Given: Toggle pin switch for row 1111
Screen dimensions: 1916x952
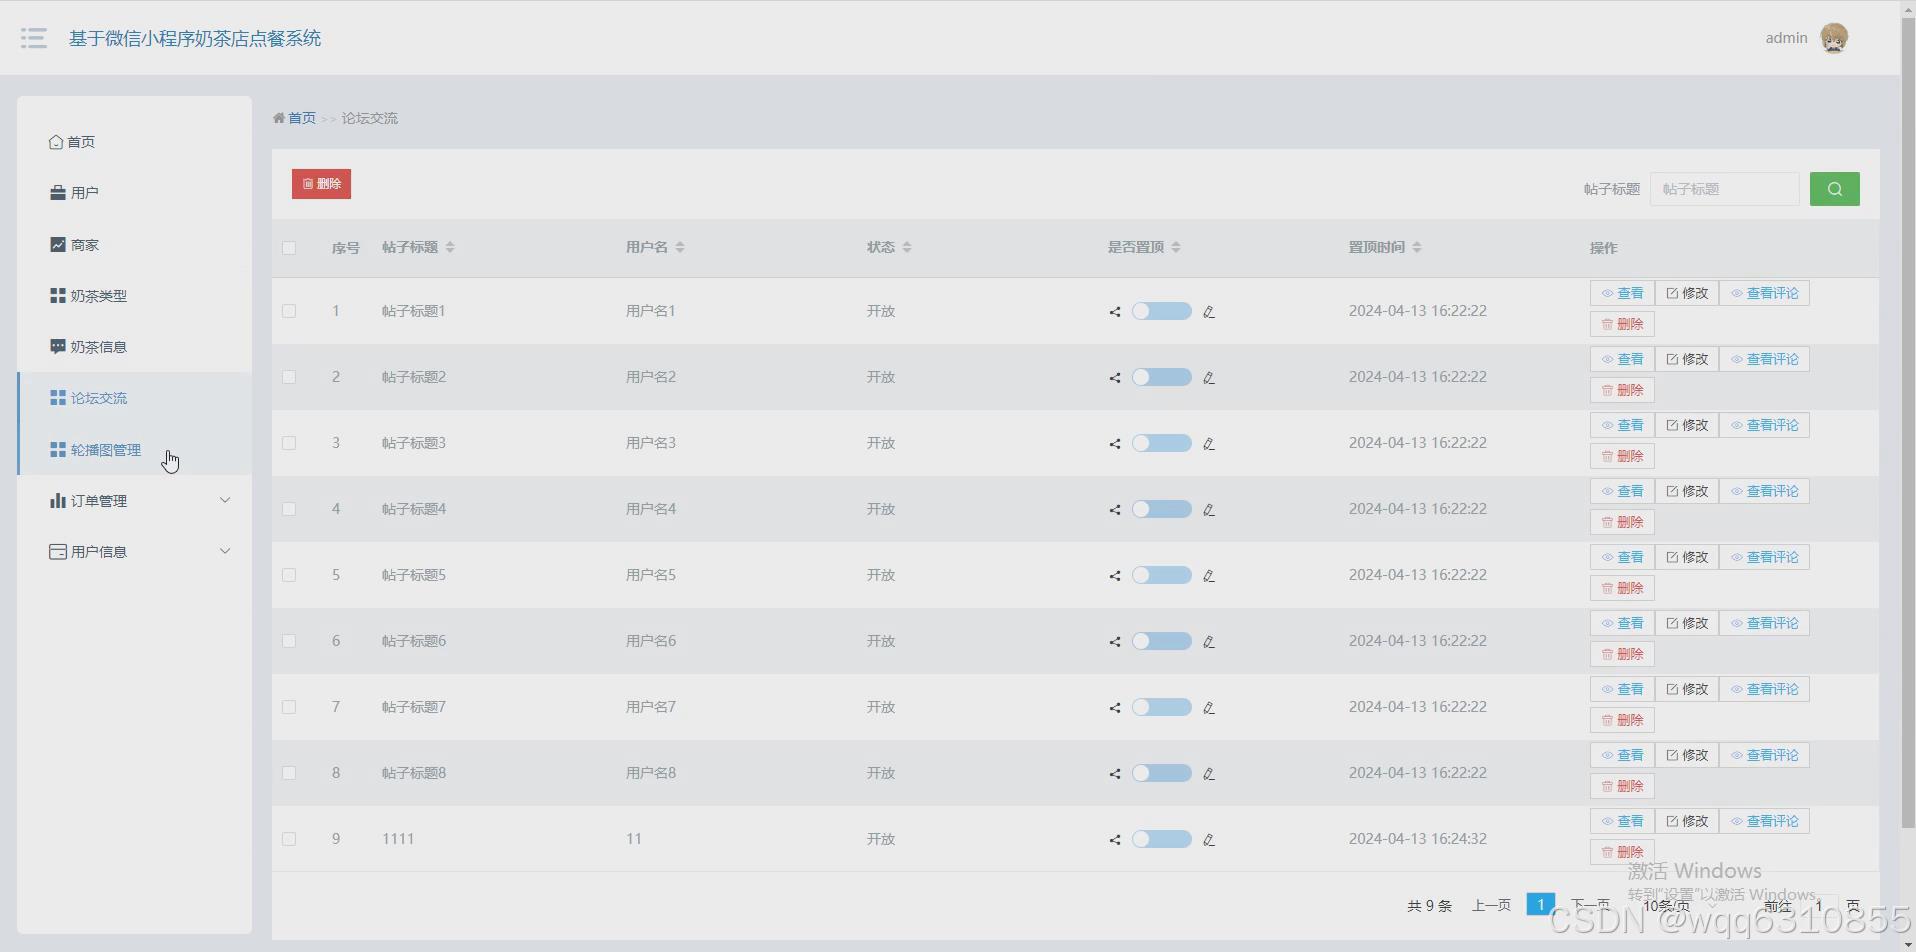Looking at the screenshot, I should click(1161, 839).
